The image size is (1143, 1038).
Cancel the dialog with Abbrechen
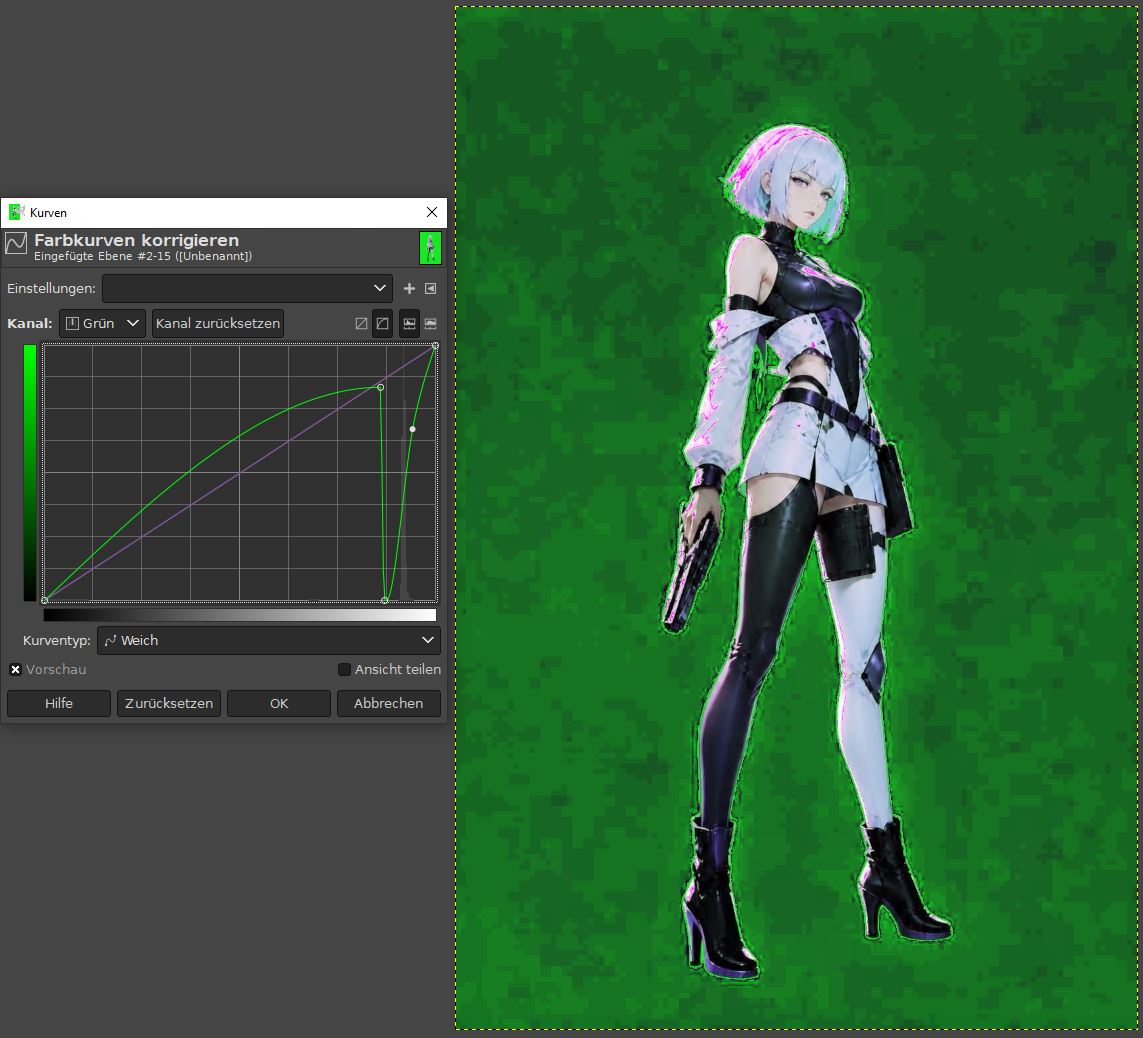[389, 703]
